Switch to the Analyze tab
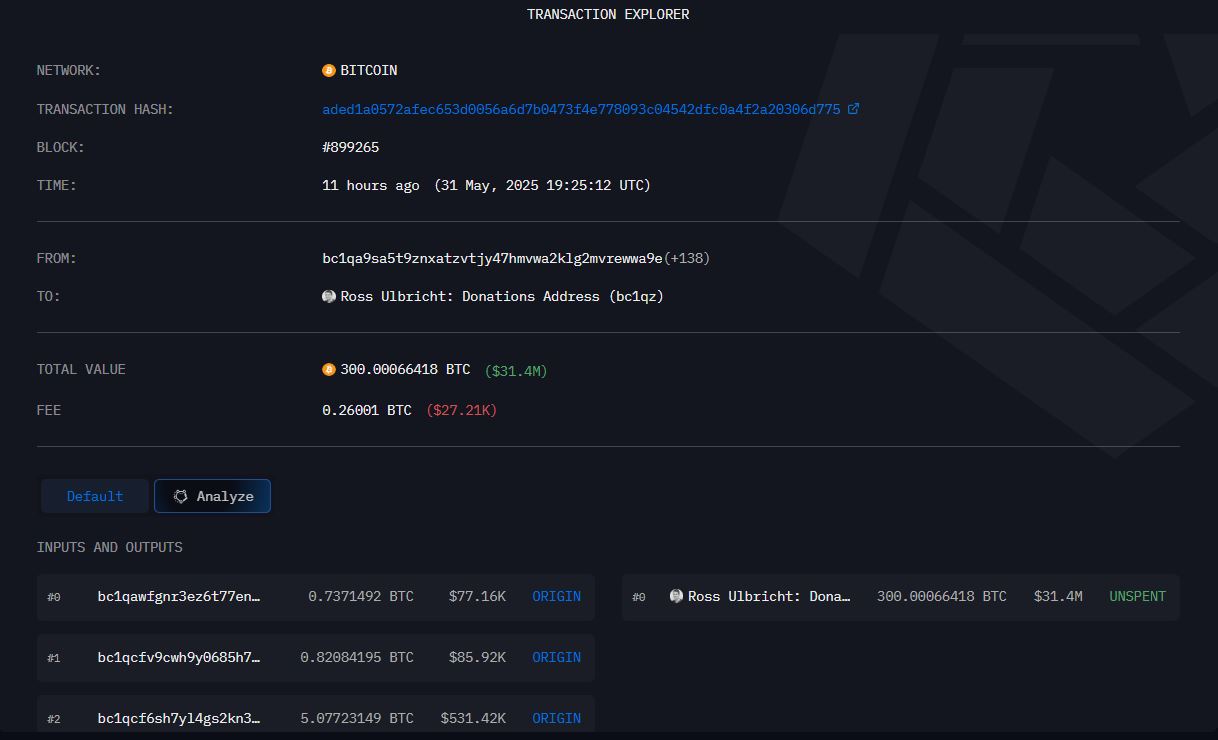Image resolution: width=1218 pixels, height=740 pixels. pos(212,496)
